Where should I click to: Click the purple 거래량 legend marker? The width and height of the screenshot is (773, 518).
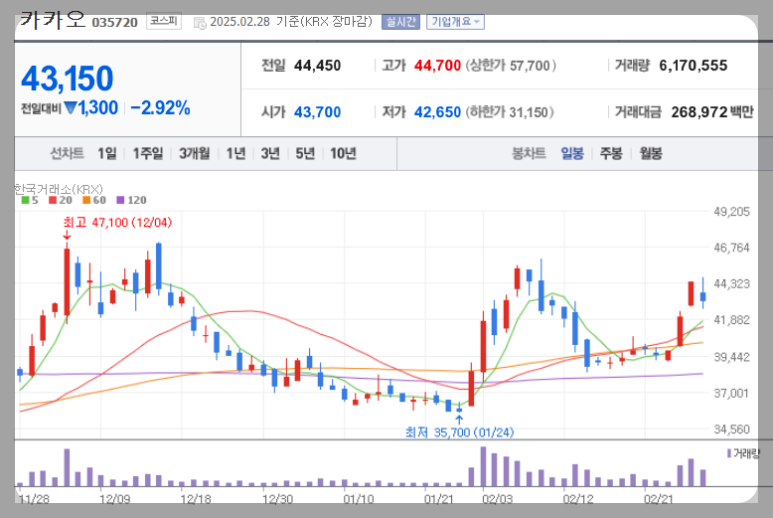click(x=729, y=453)
